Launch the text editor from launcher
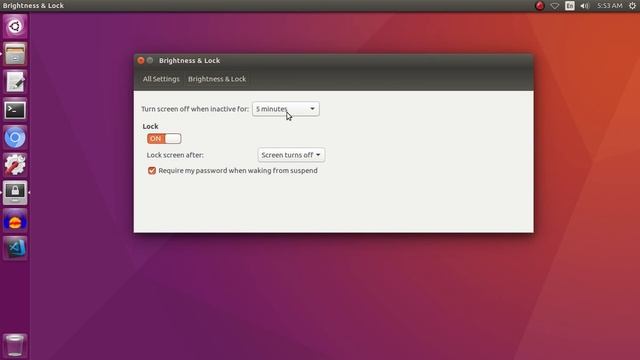640x360 pixels. pyautogui.click(x=15, y=82)
